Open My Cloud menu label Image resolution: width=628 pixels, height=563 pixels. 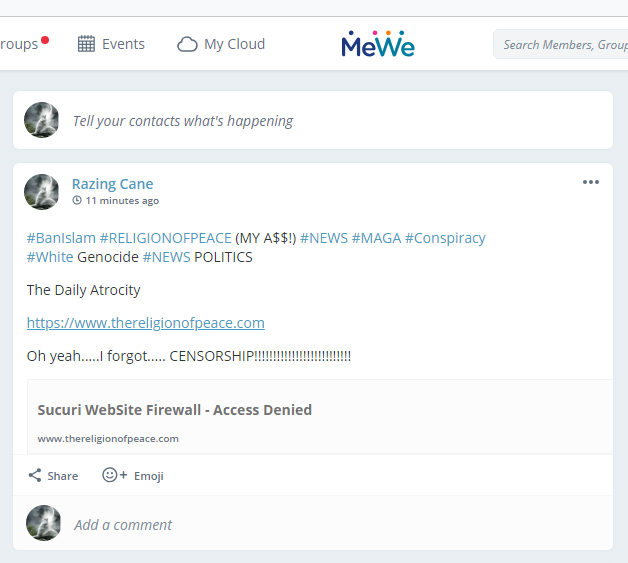click(235, 44)
